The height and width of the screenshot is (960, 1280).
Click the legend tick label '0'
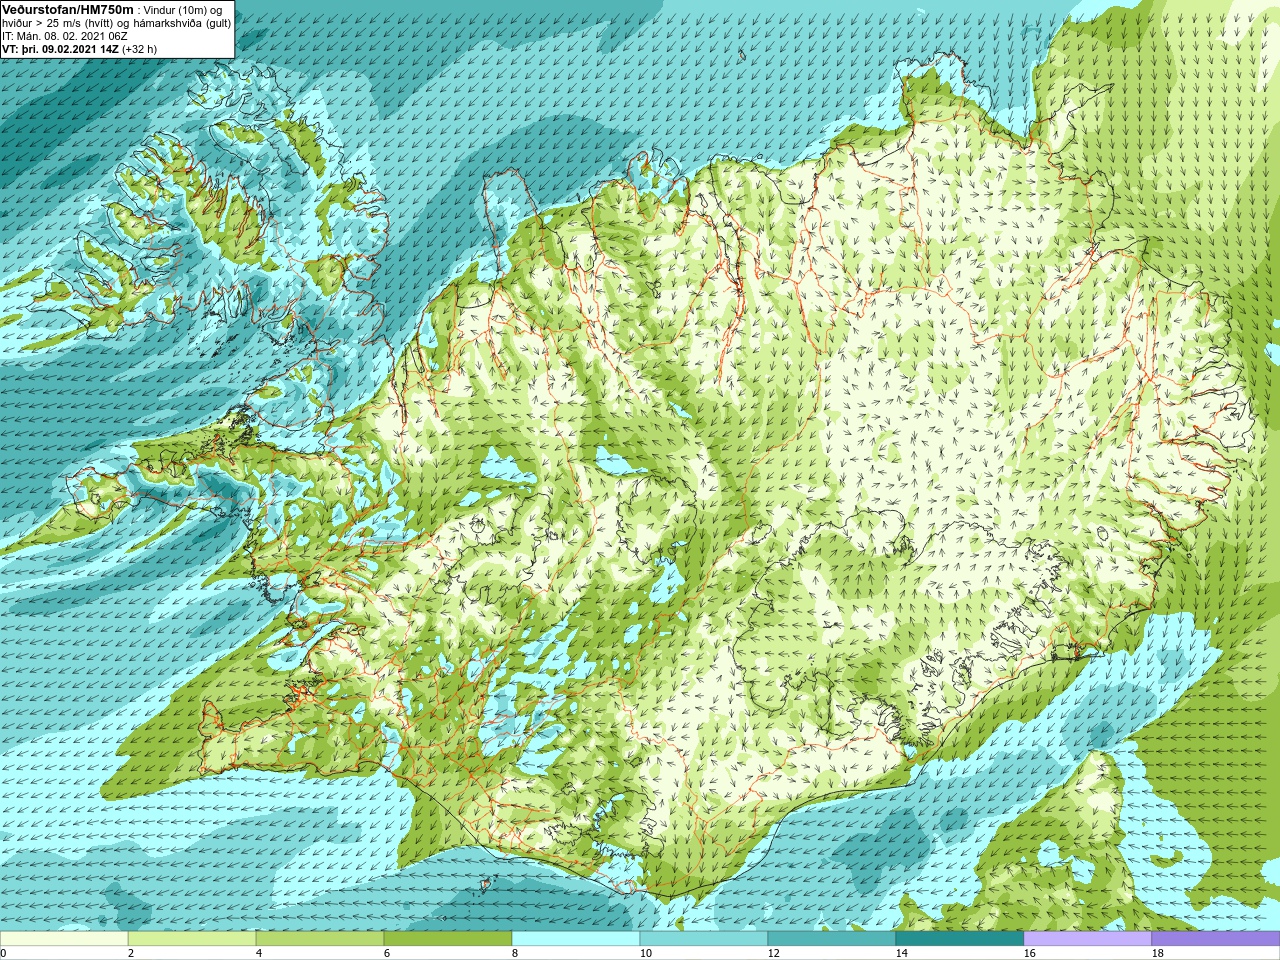(x=4, y=953)
